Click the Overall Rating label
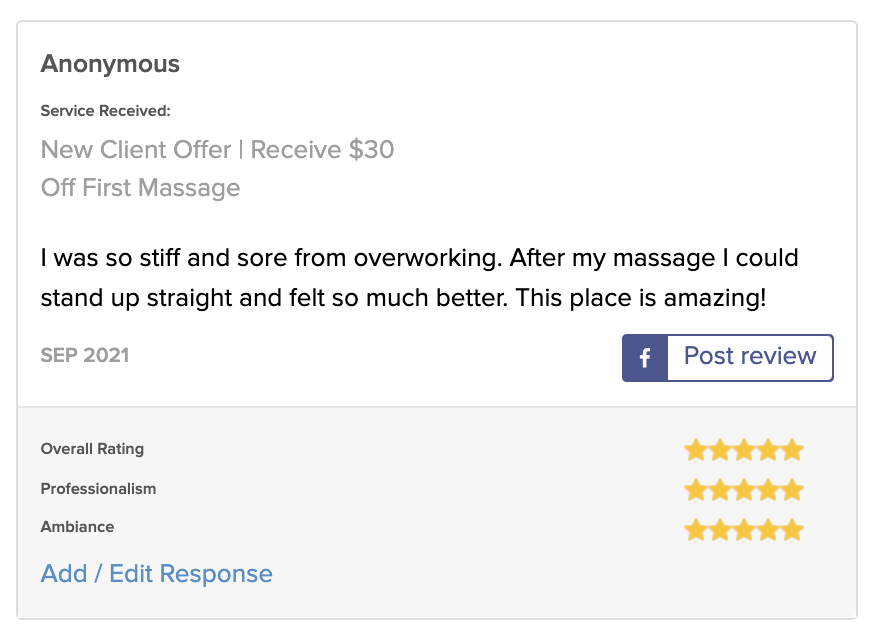This screenshot has height=638, width=880. coord(92,449)
